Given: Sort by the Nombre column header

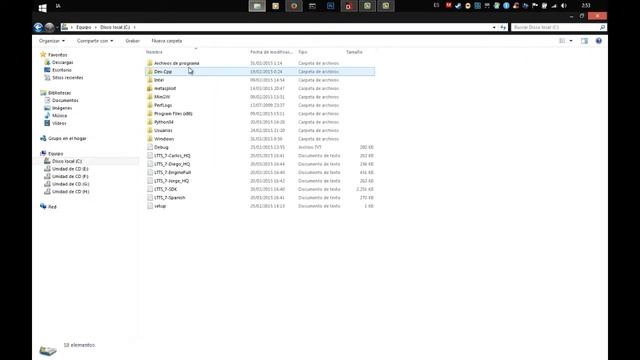Looking at the screenshot, I should (x=154, y=52).
